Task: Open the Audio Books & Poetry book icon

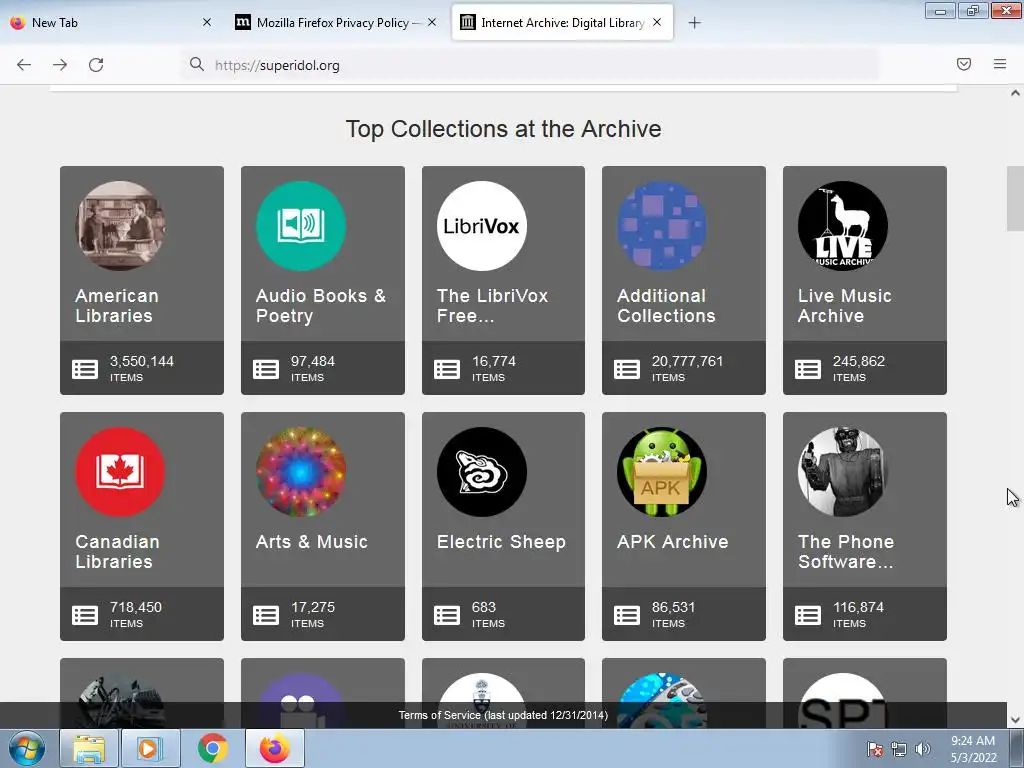Action: tap(301, 226)
